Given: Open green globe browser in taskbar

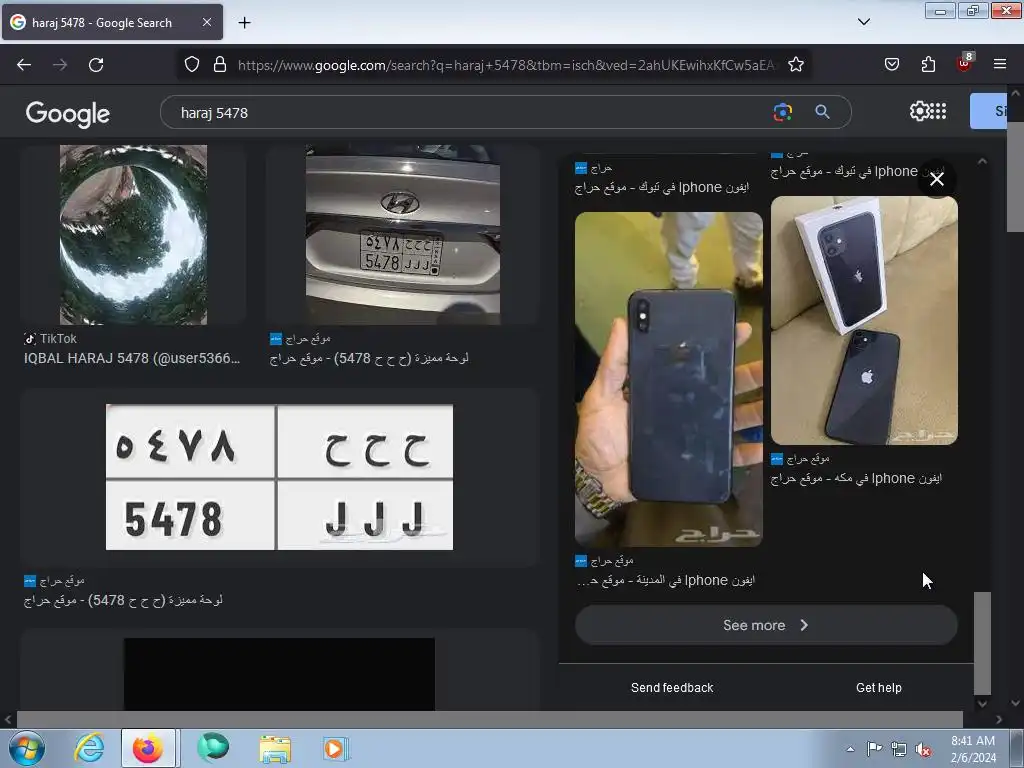Looking at the screenshot, I should (x=213, y=748).
